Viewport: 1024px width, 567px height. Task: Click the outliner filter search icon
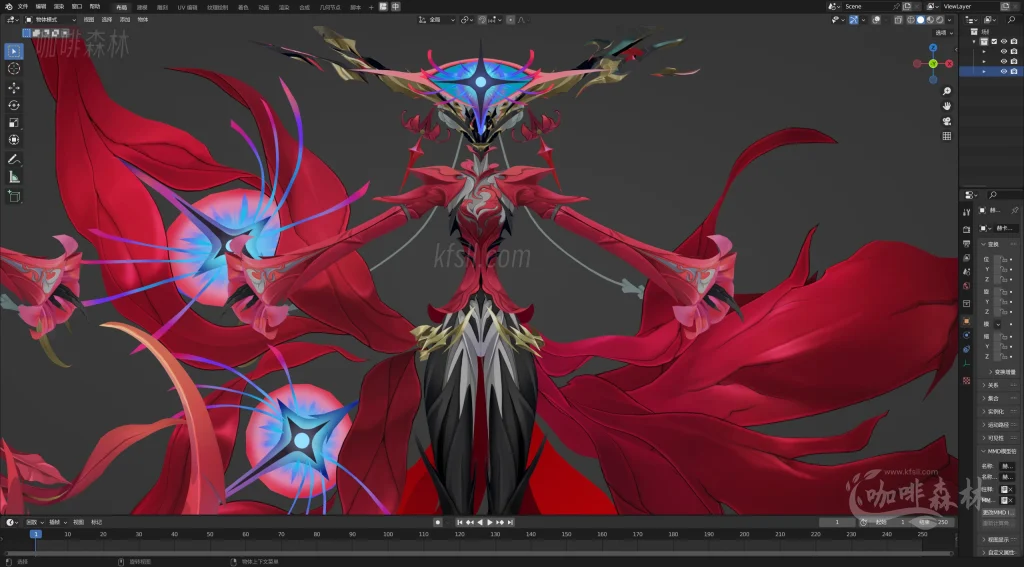pos(1012,20)
